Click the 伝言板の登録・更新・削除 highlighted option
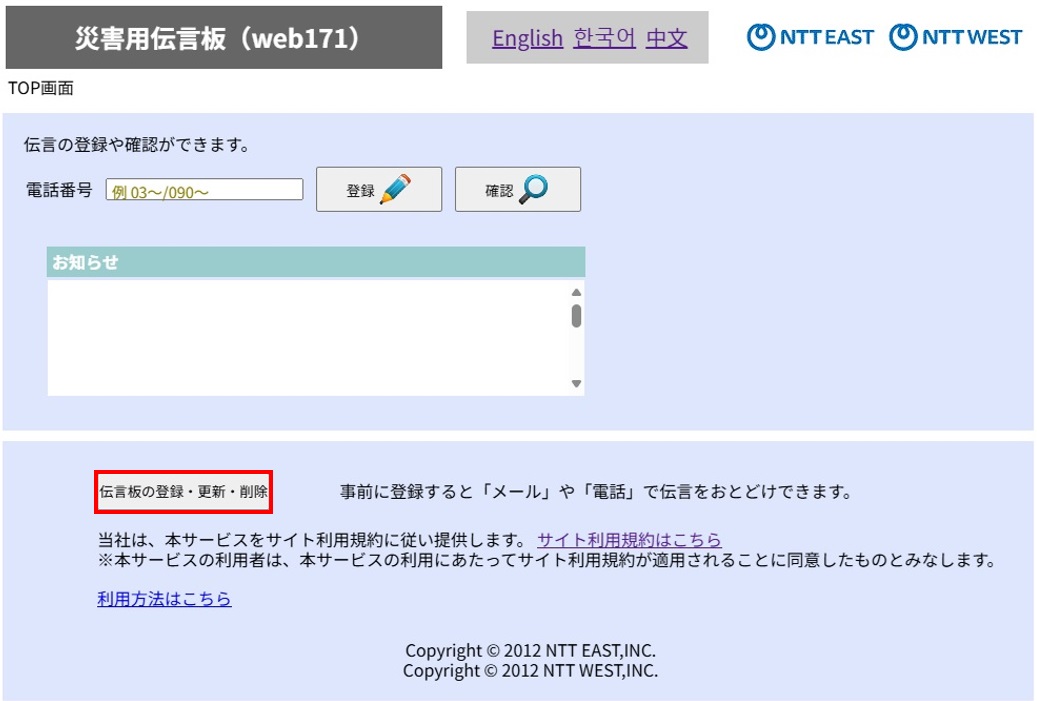The image size is (1037, 701). [183, 491]
